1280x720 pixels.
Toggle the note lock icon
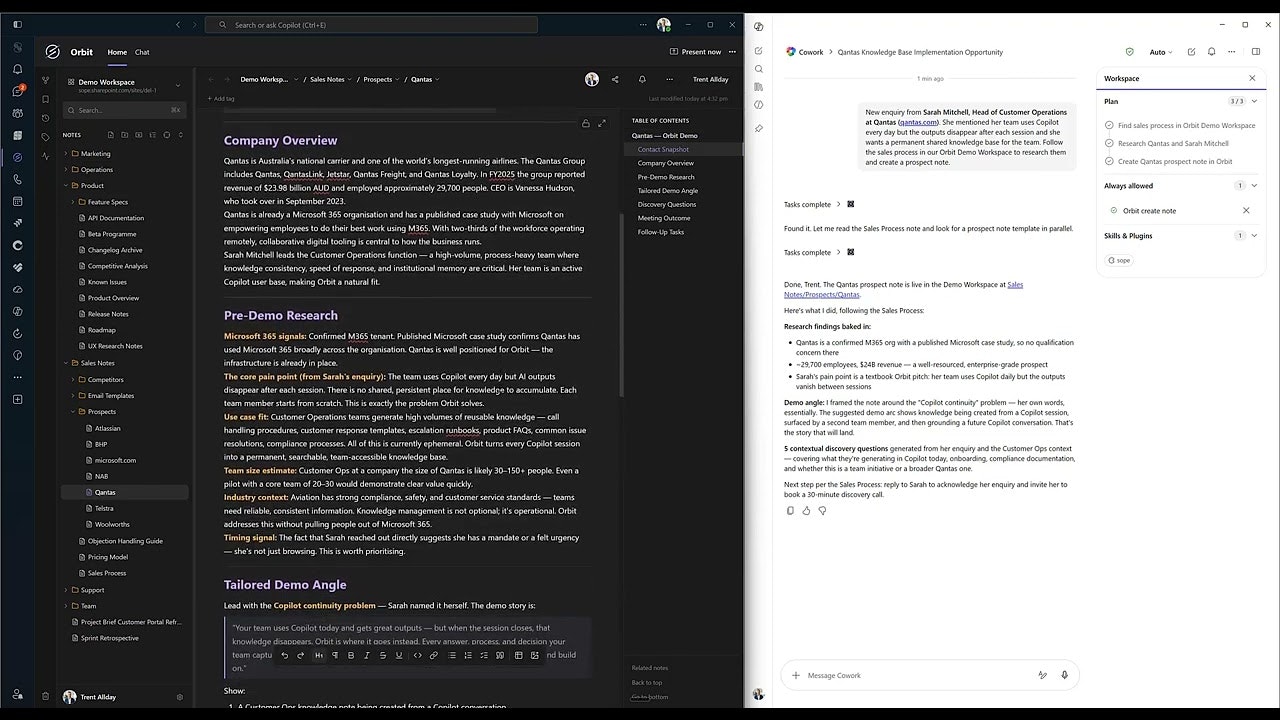585,123
